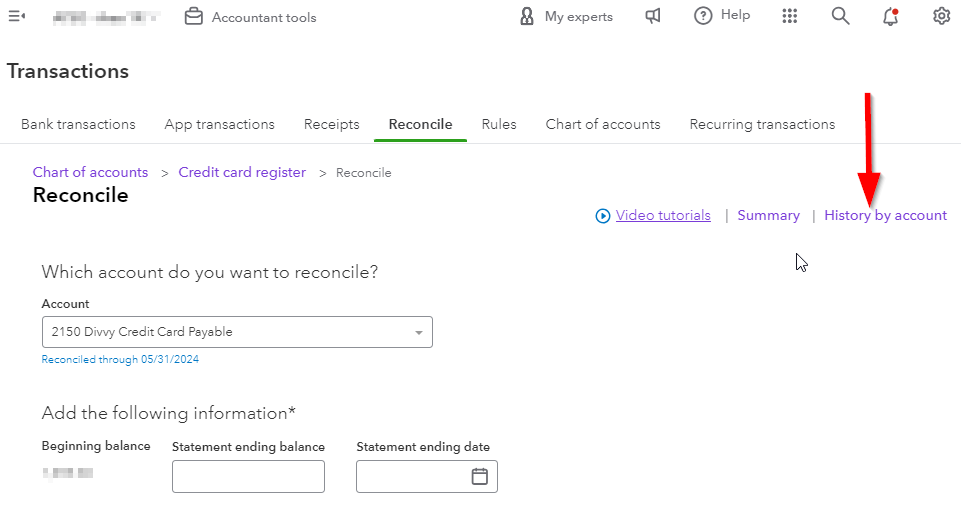Open the apps grid icon
This screenshot has width=961, height=509.
point(790,16)
